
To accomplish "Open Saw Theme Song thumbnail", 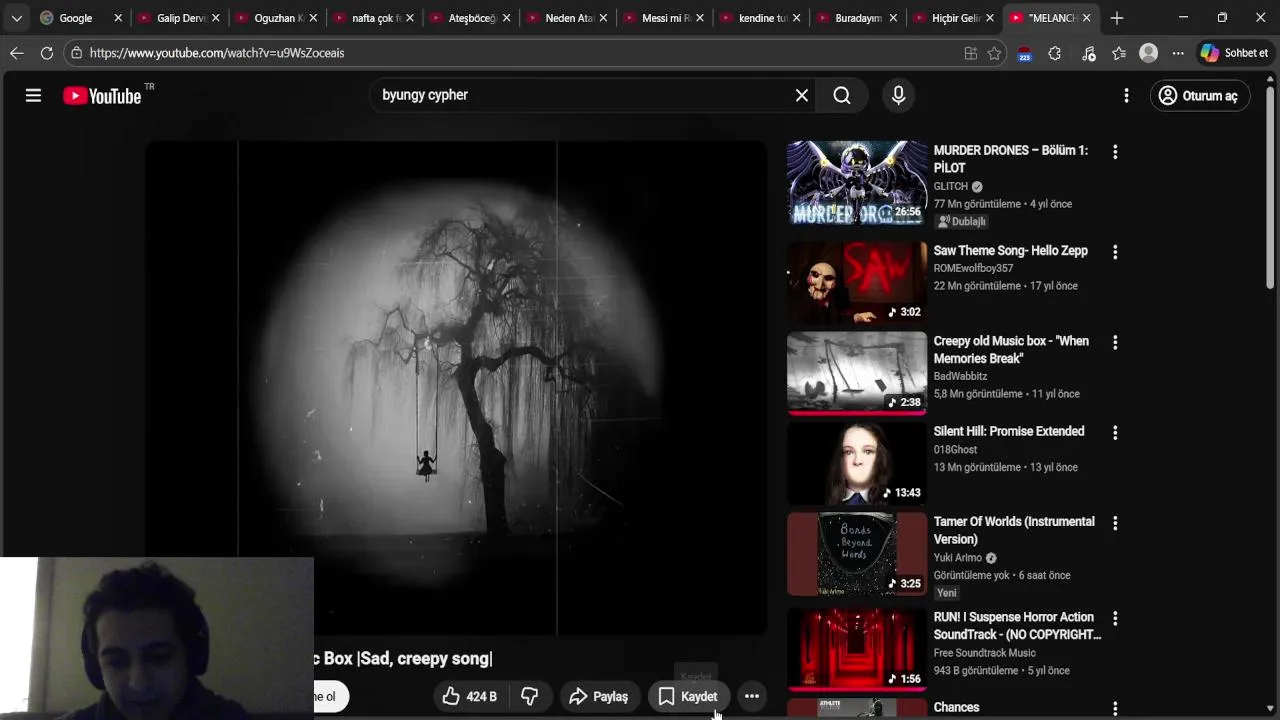I will 857,283.
